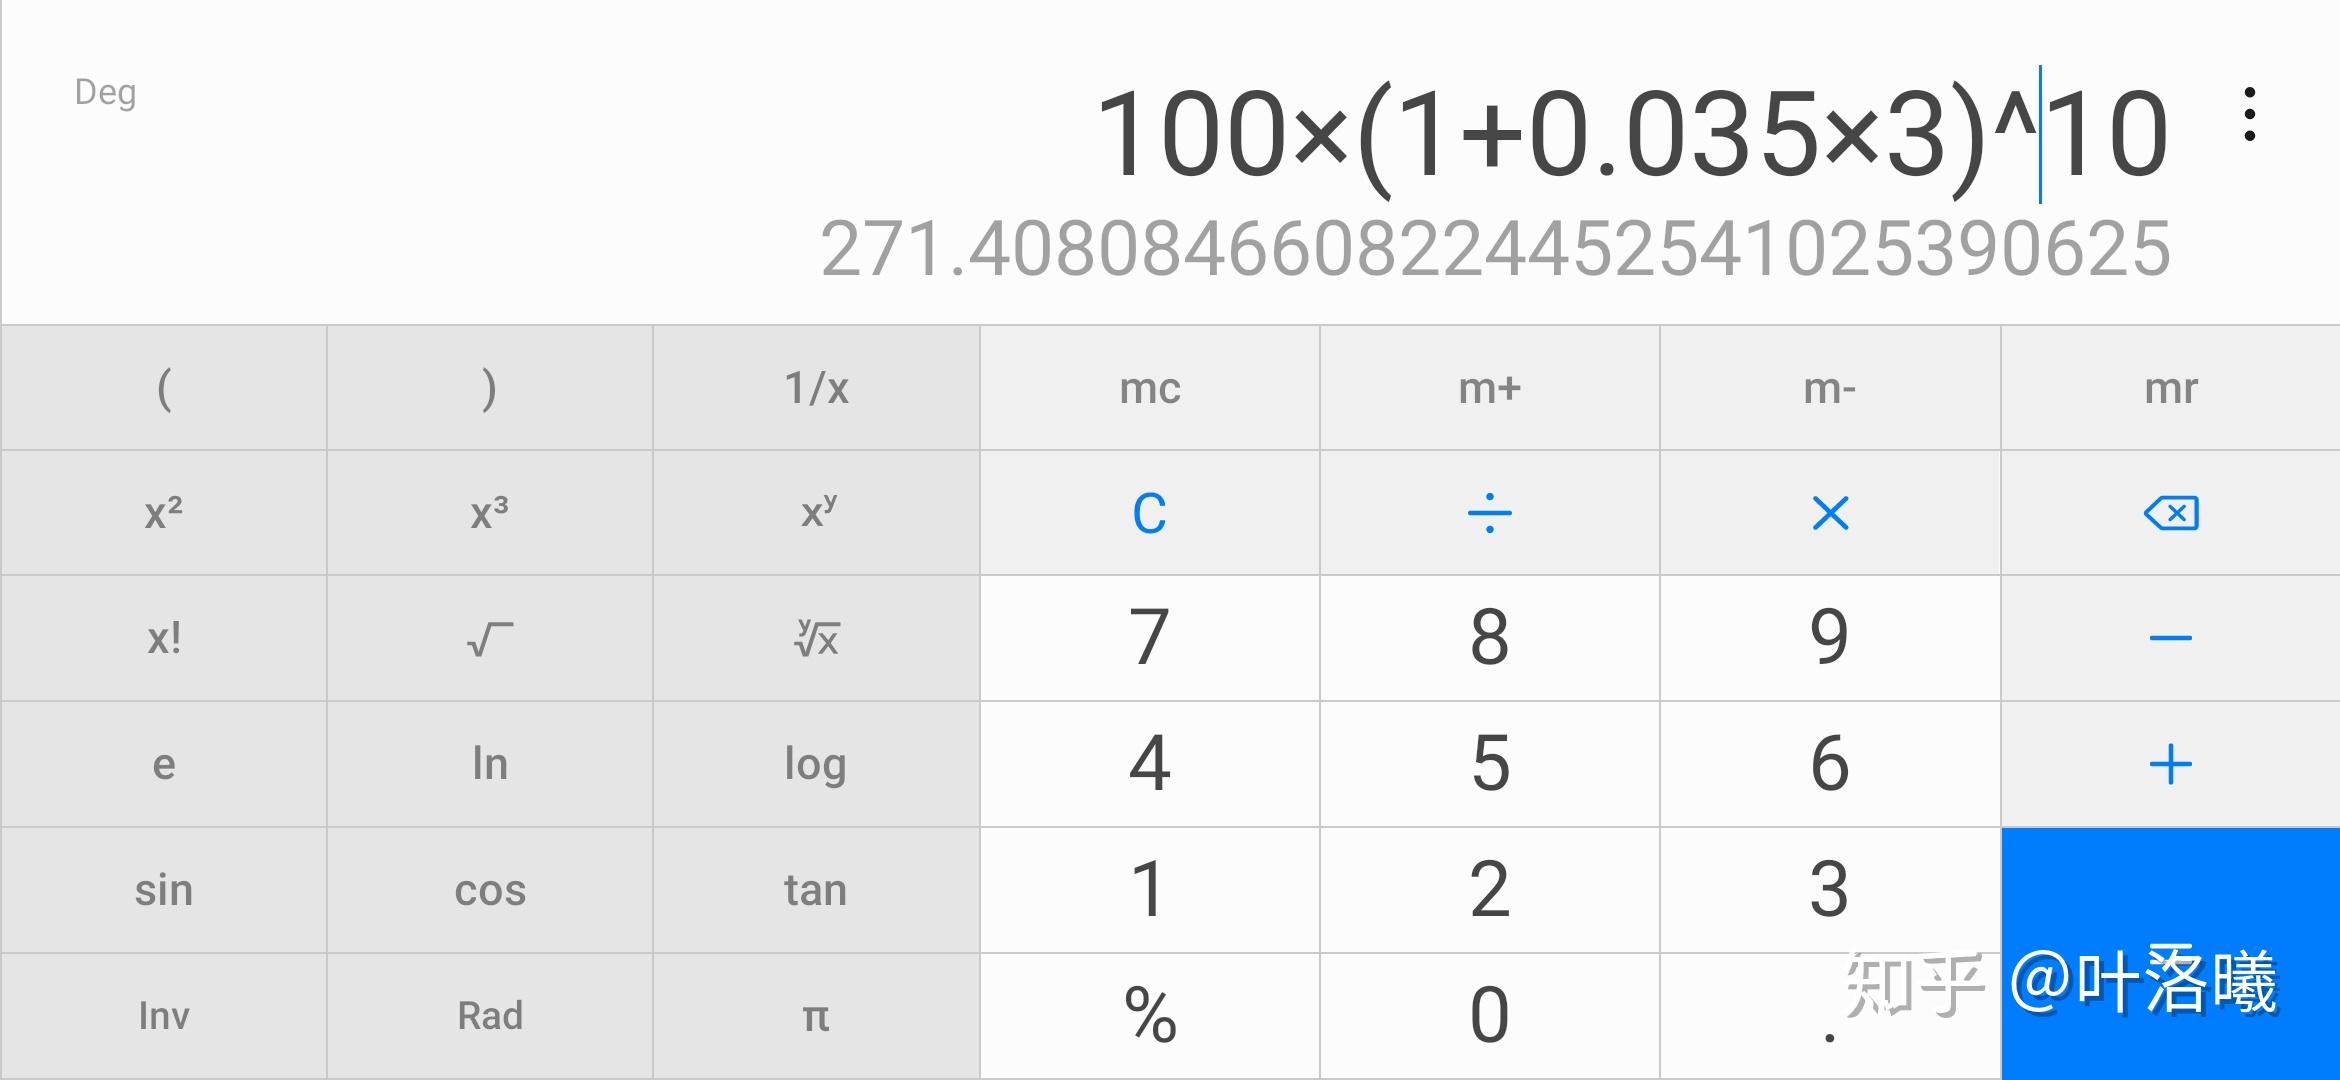Click inside the expression input field
This screenshot has width=2340, height=1080.
click(1630, 134)
